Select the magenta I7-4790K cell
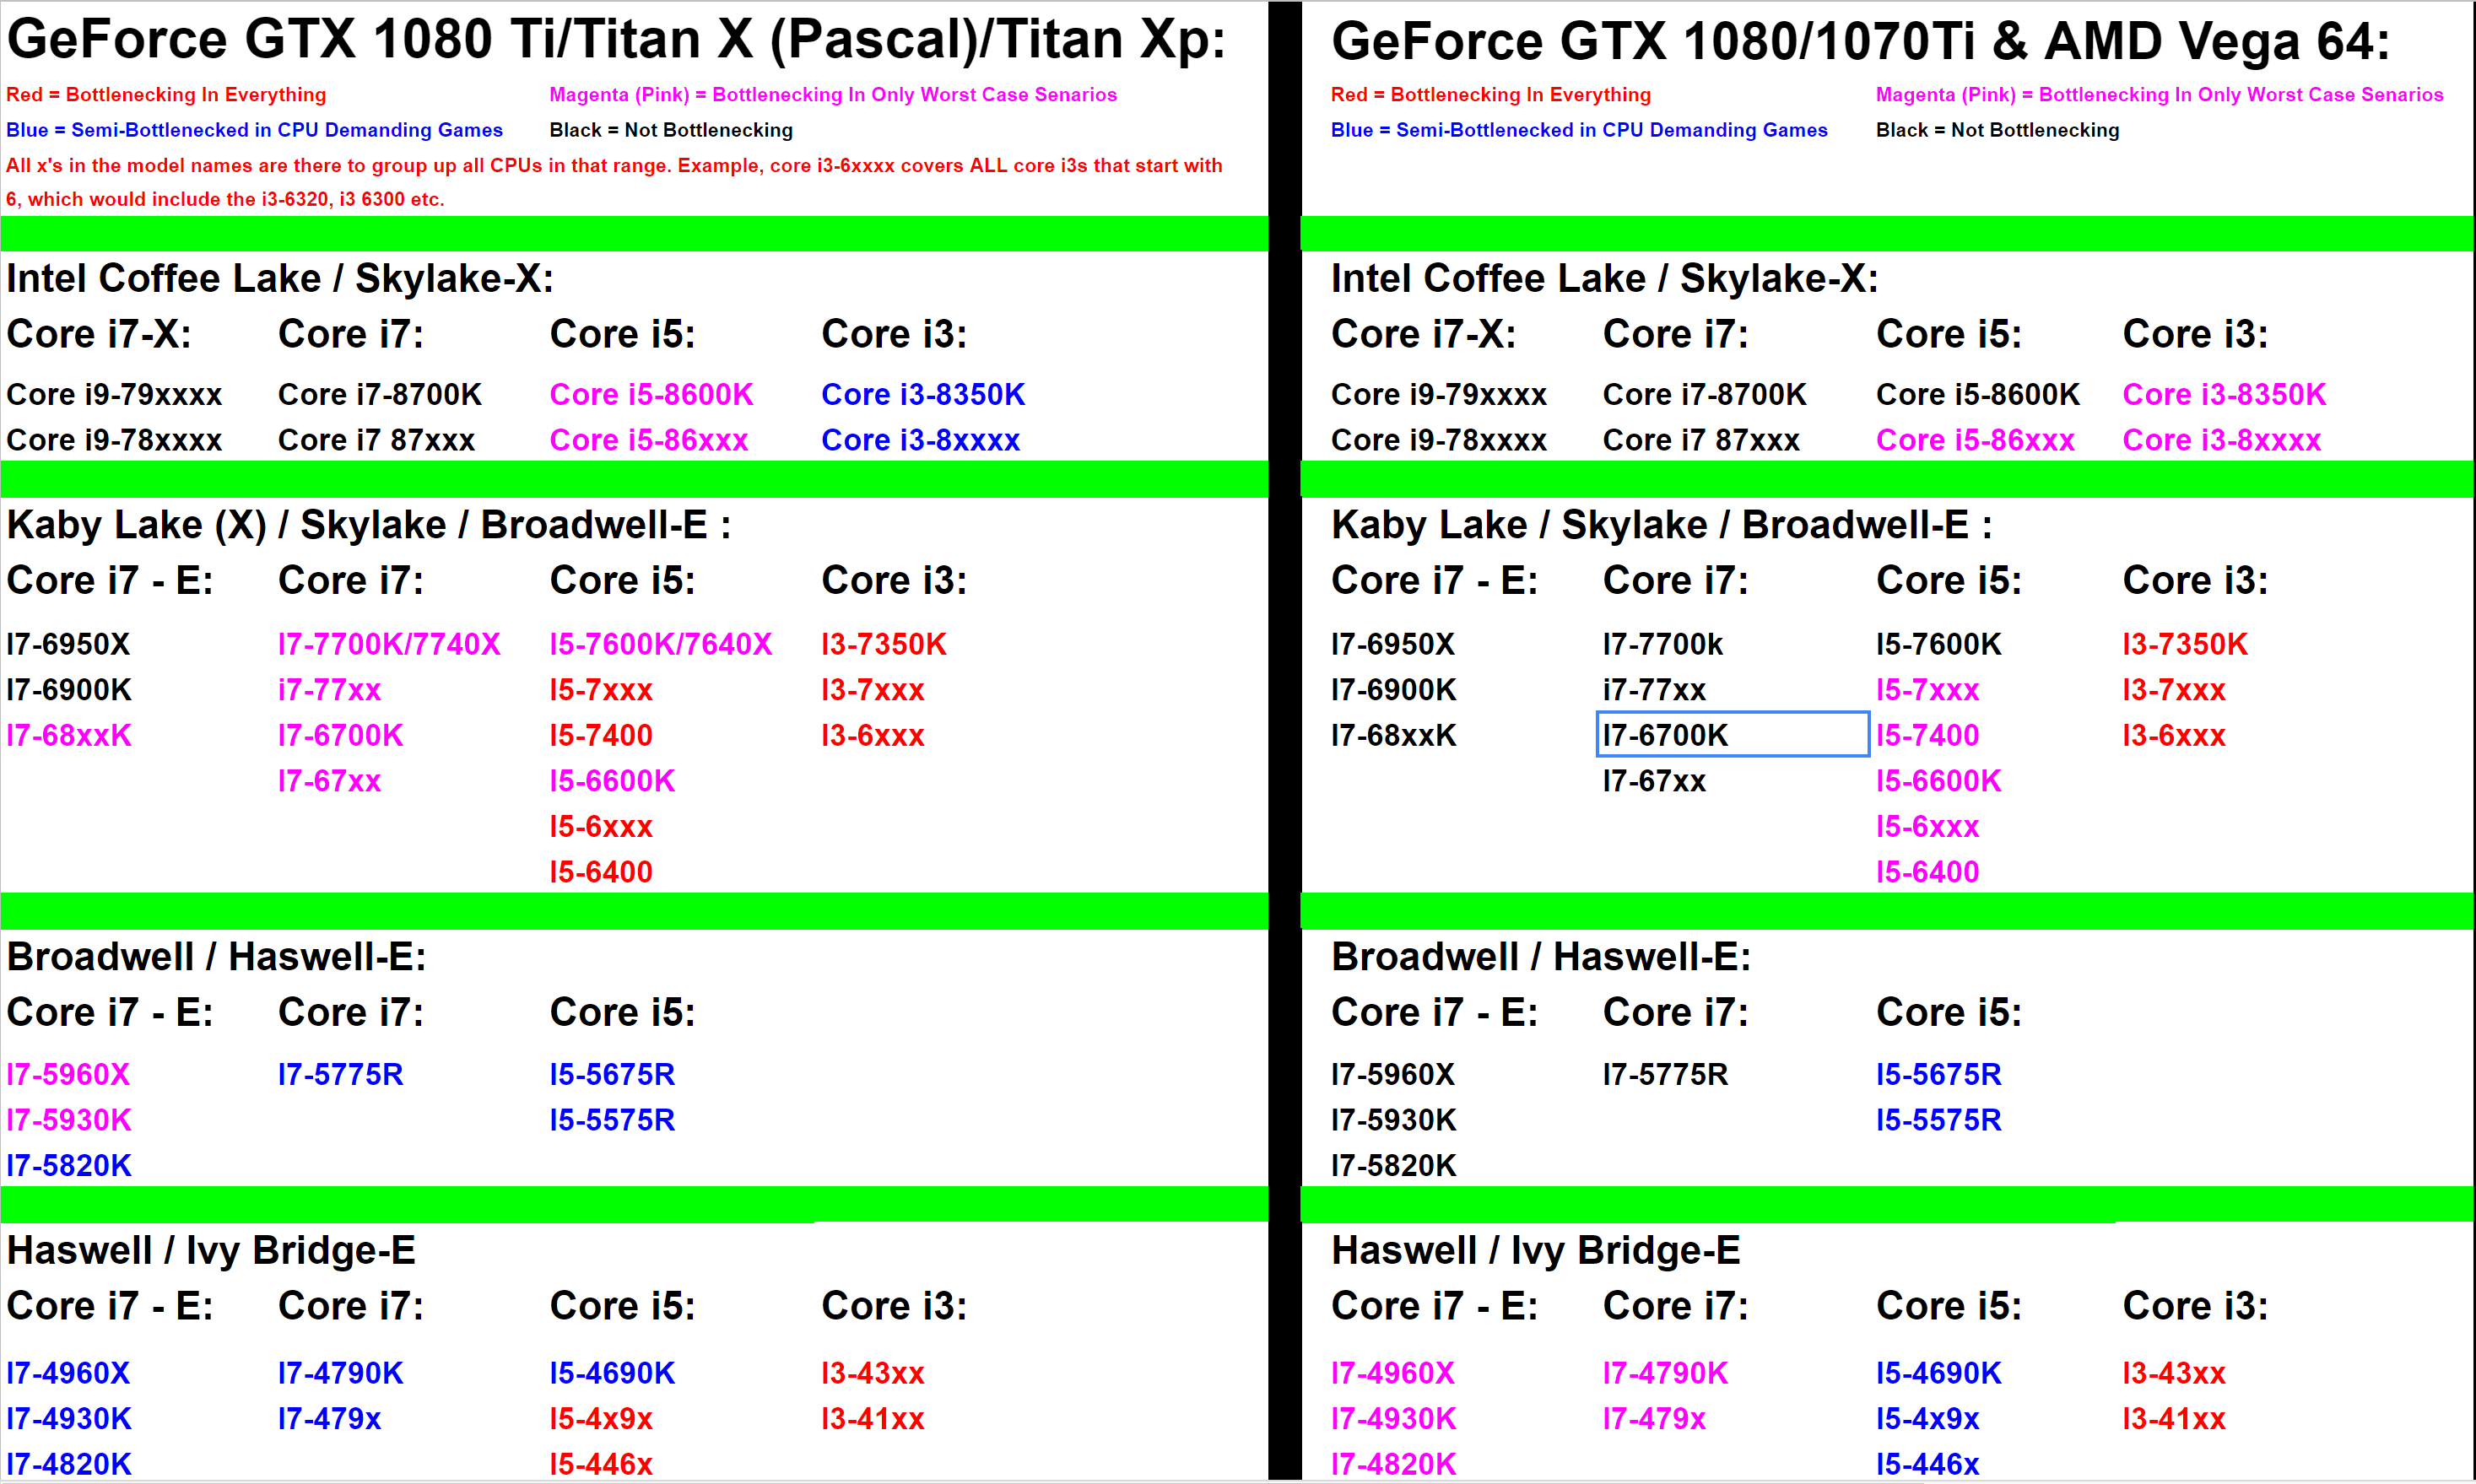 (1665, 1373)
